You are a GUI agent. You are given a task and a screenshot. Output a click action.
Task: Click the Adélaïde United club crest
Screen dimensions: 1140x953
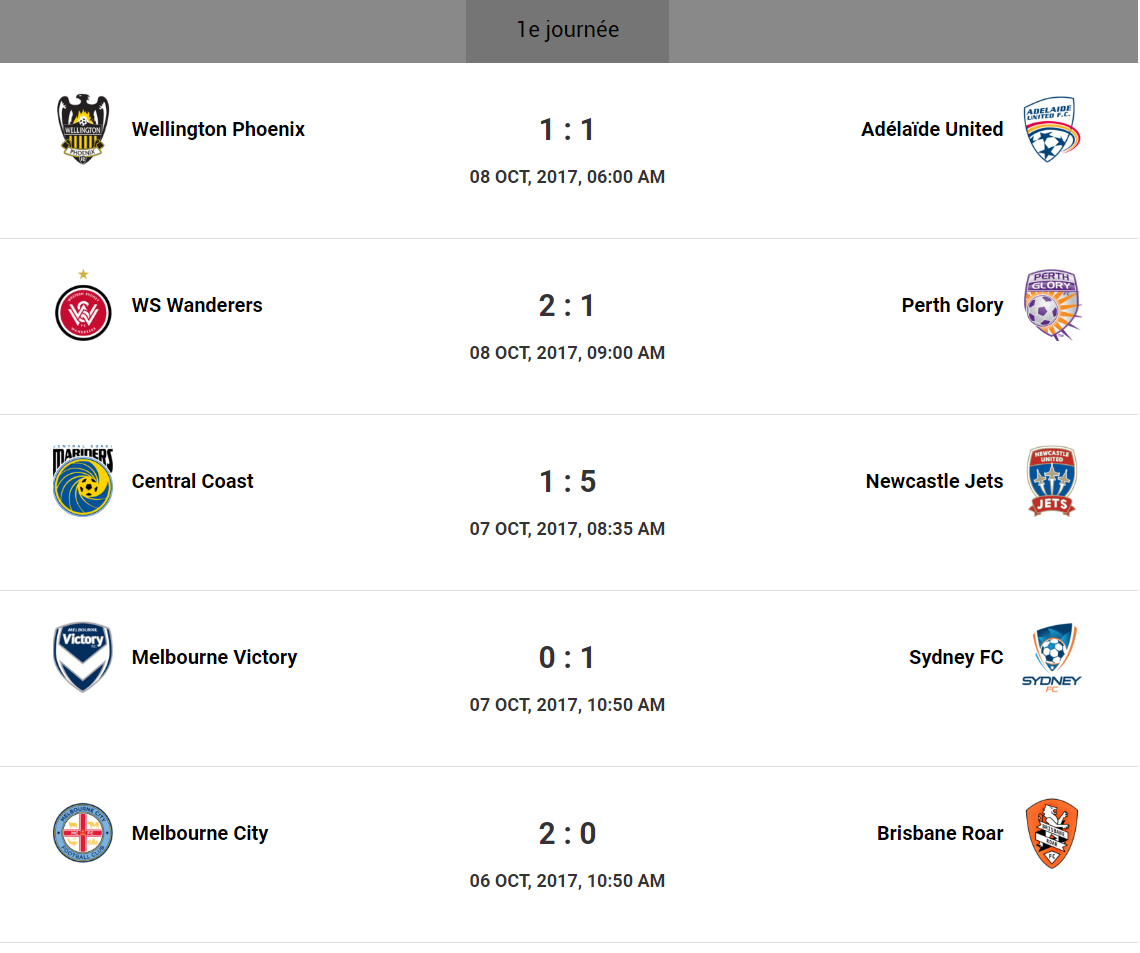coord(1052,129)
